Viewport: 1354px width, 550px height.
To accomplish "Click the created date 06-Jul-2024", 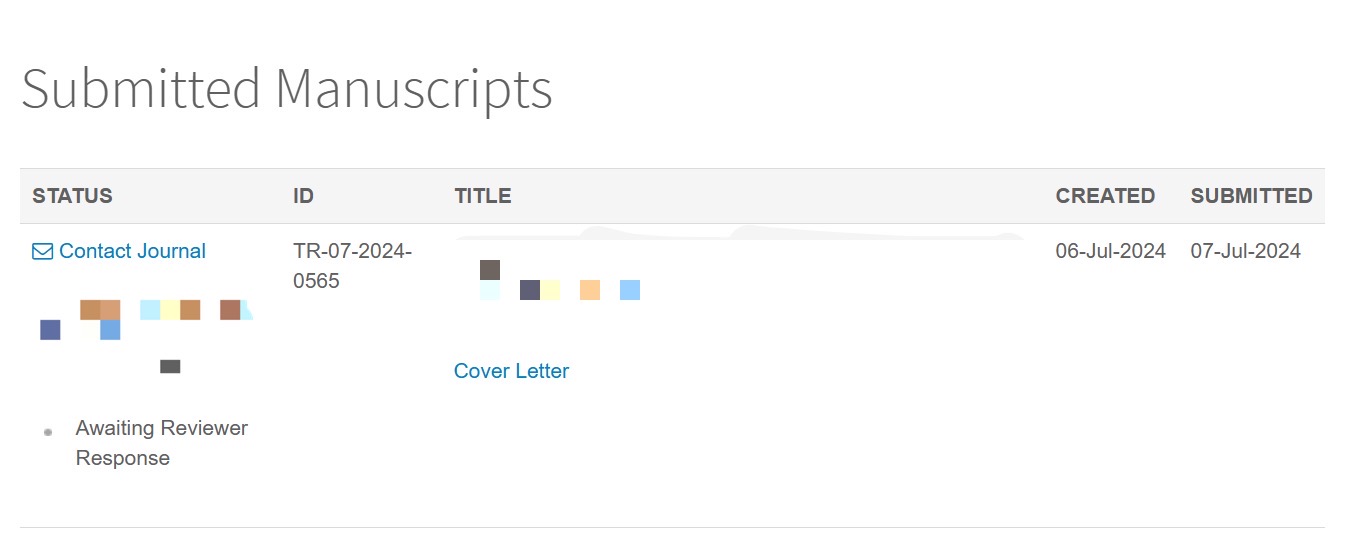I will (1111, 251).
